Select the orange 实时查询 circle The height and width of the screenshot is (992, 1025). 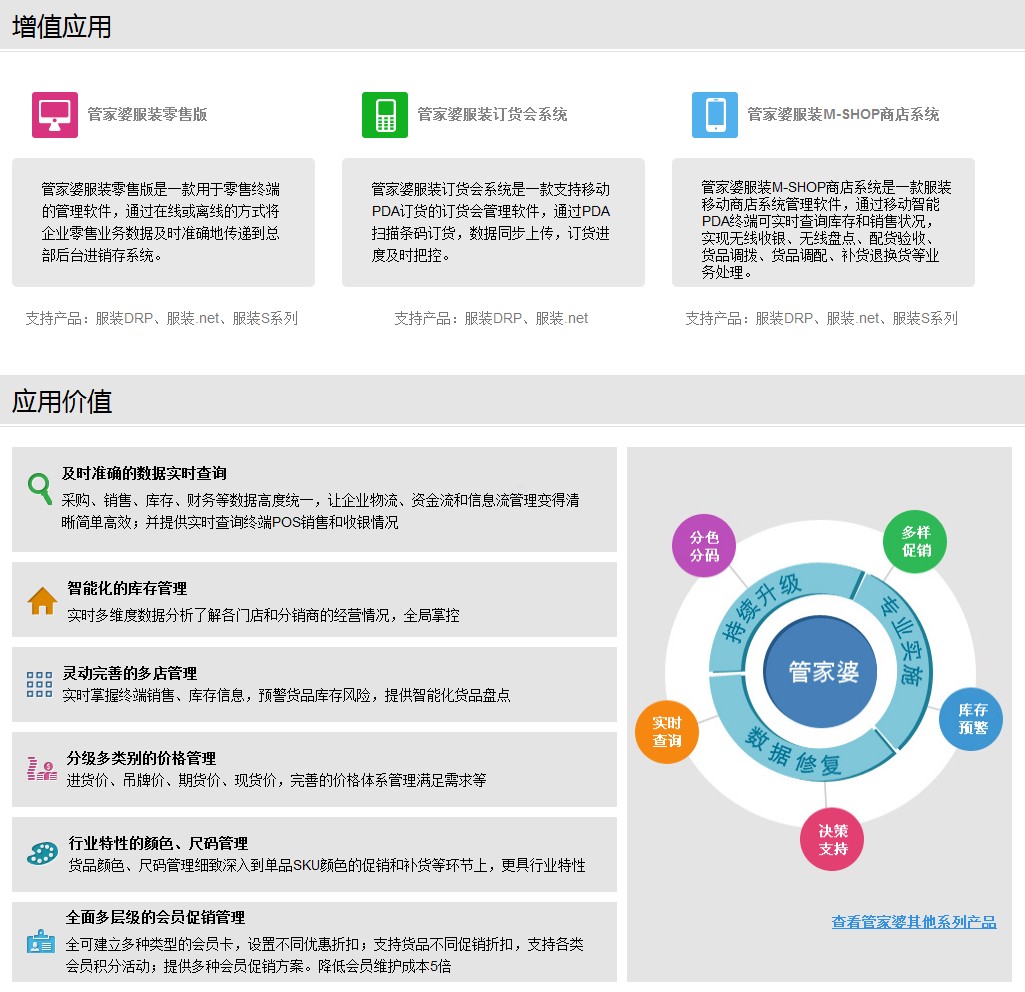pyautogui.click(x=667, y=732)
